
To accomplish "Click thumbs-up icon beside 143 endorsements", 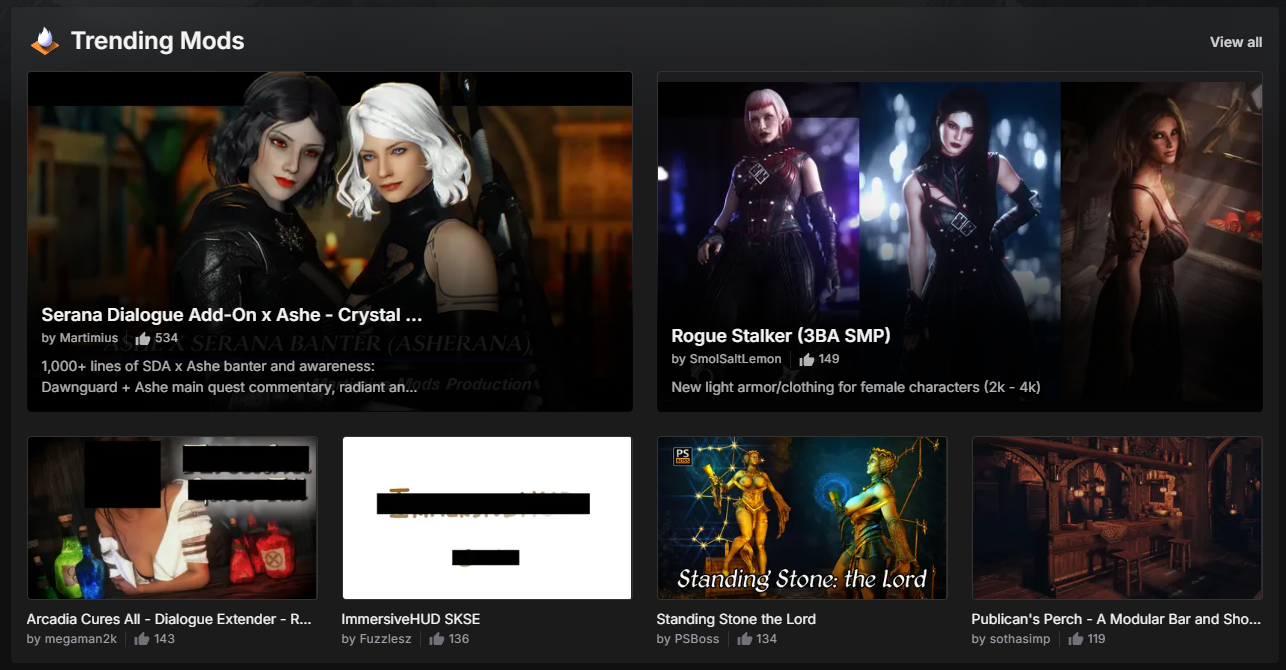I will point(142,639).
